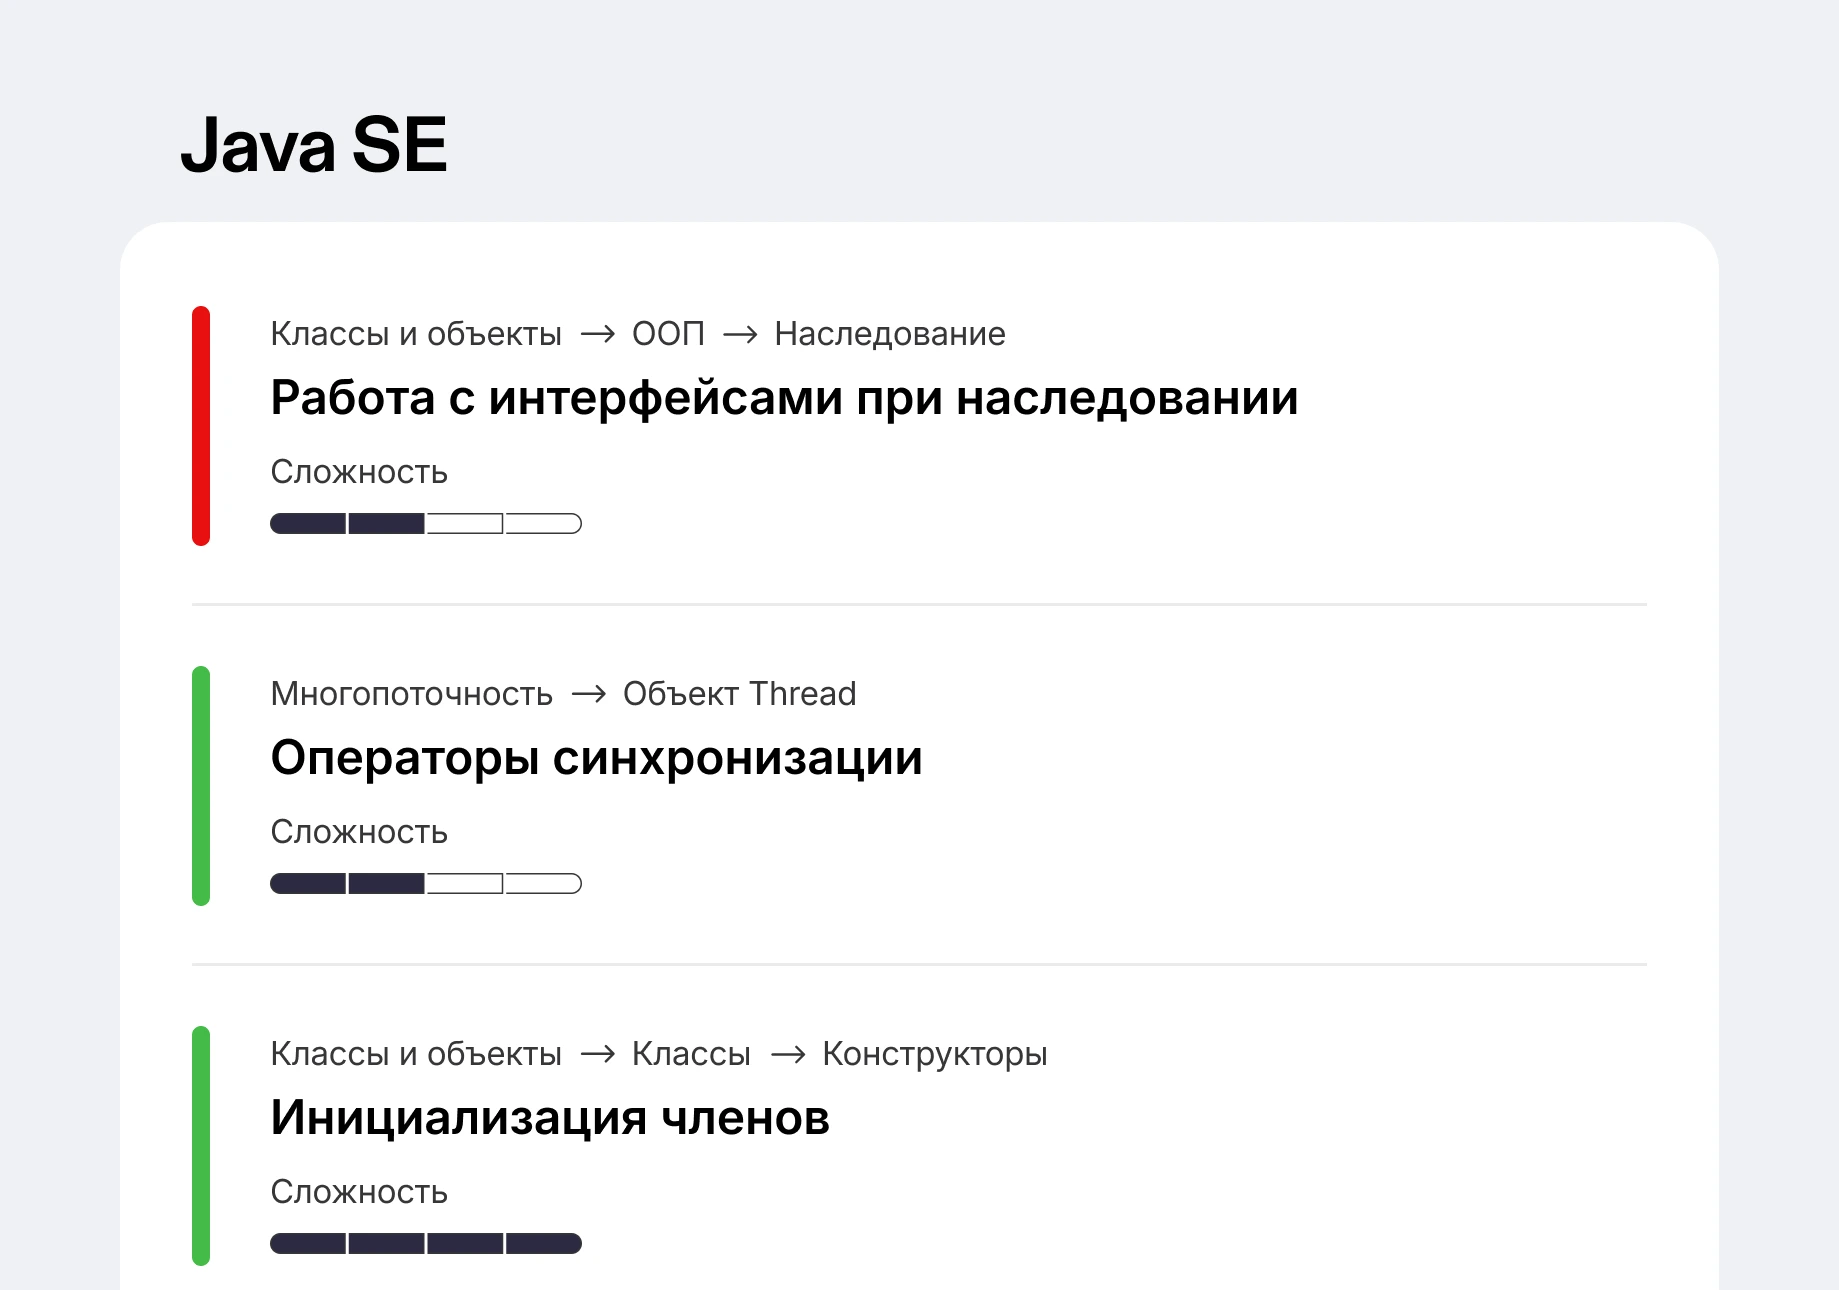Open topic Операторы синхронизации
This screenshot has height=1290, width=1839.
click(596, 758)
